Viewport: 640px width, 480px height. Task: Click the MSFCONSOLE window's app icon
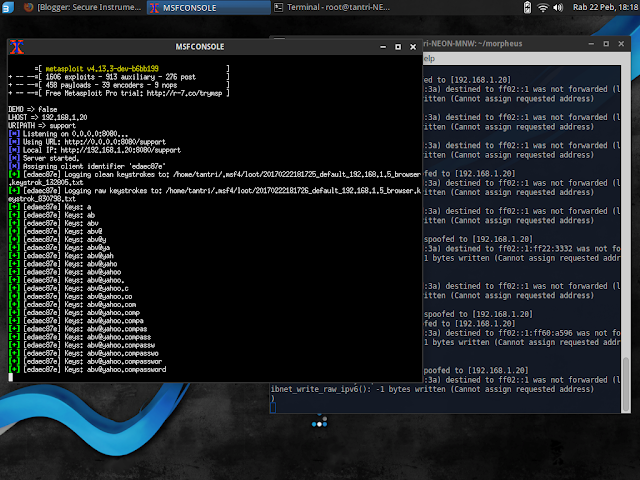17,47
